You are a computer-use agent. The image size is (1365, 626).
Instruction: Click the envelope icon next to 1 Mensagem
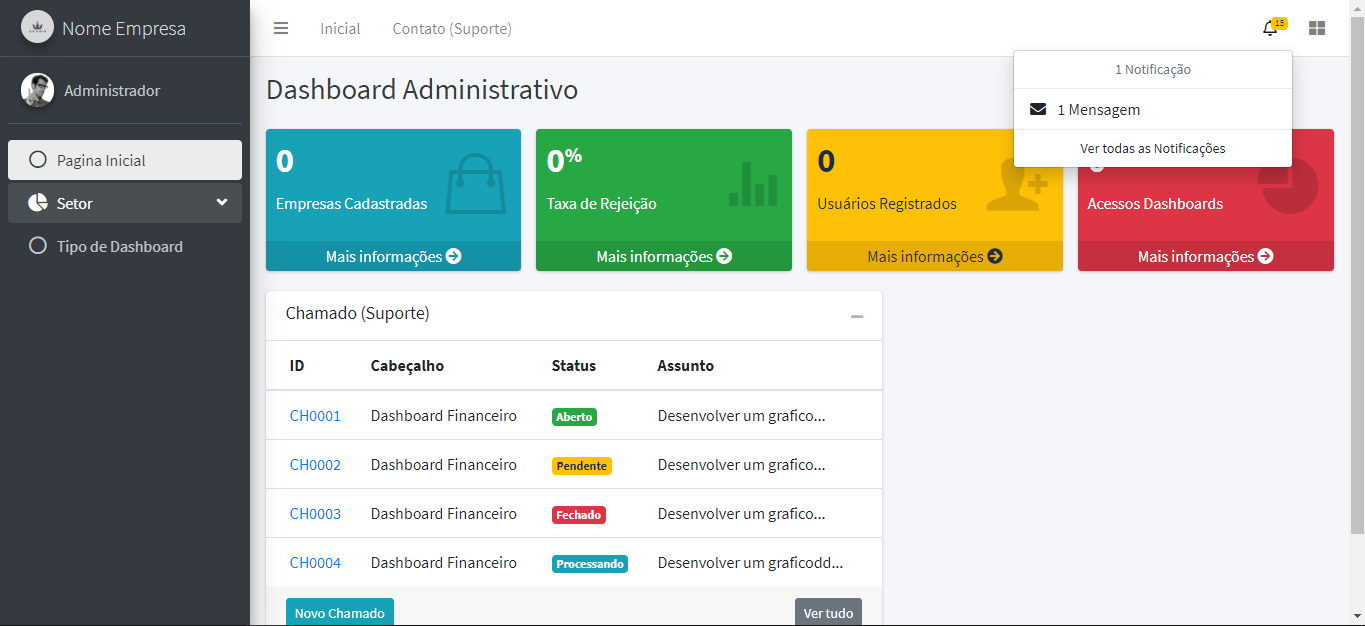(x=1037, y=110)
